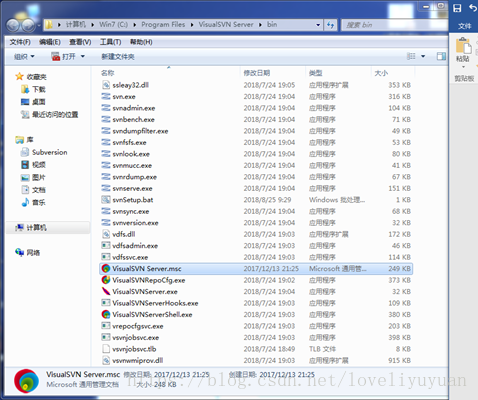Click the Undo icon in Word window
478x400 pixels.
473,8
